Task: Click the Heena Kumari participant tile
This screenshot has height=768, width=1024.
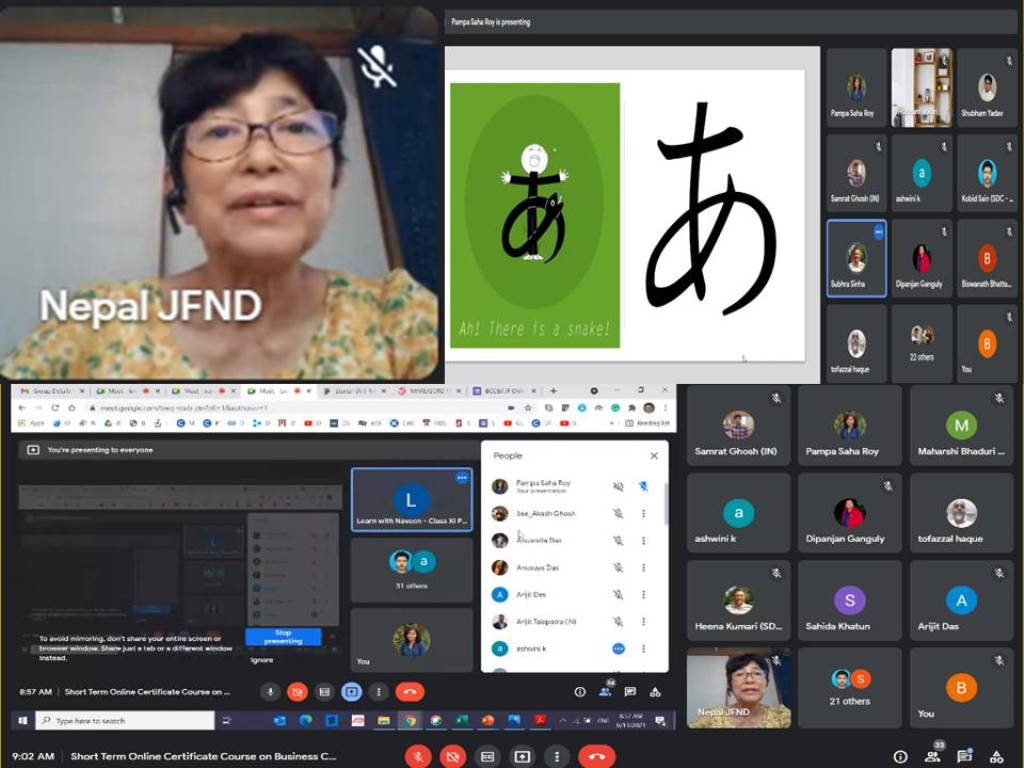Action: click(x=739, y=600)
